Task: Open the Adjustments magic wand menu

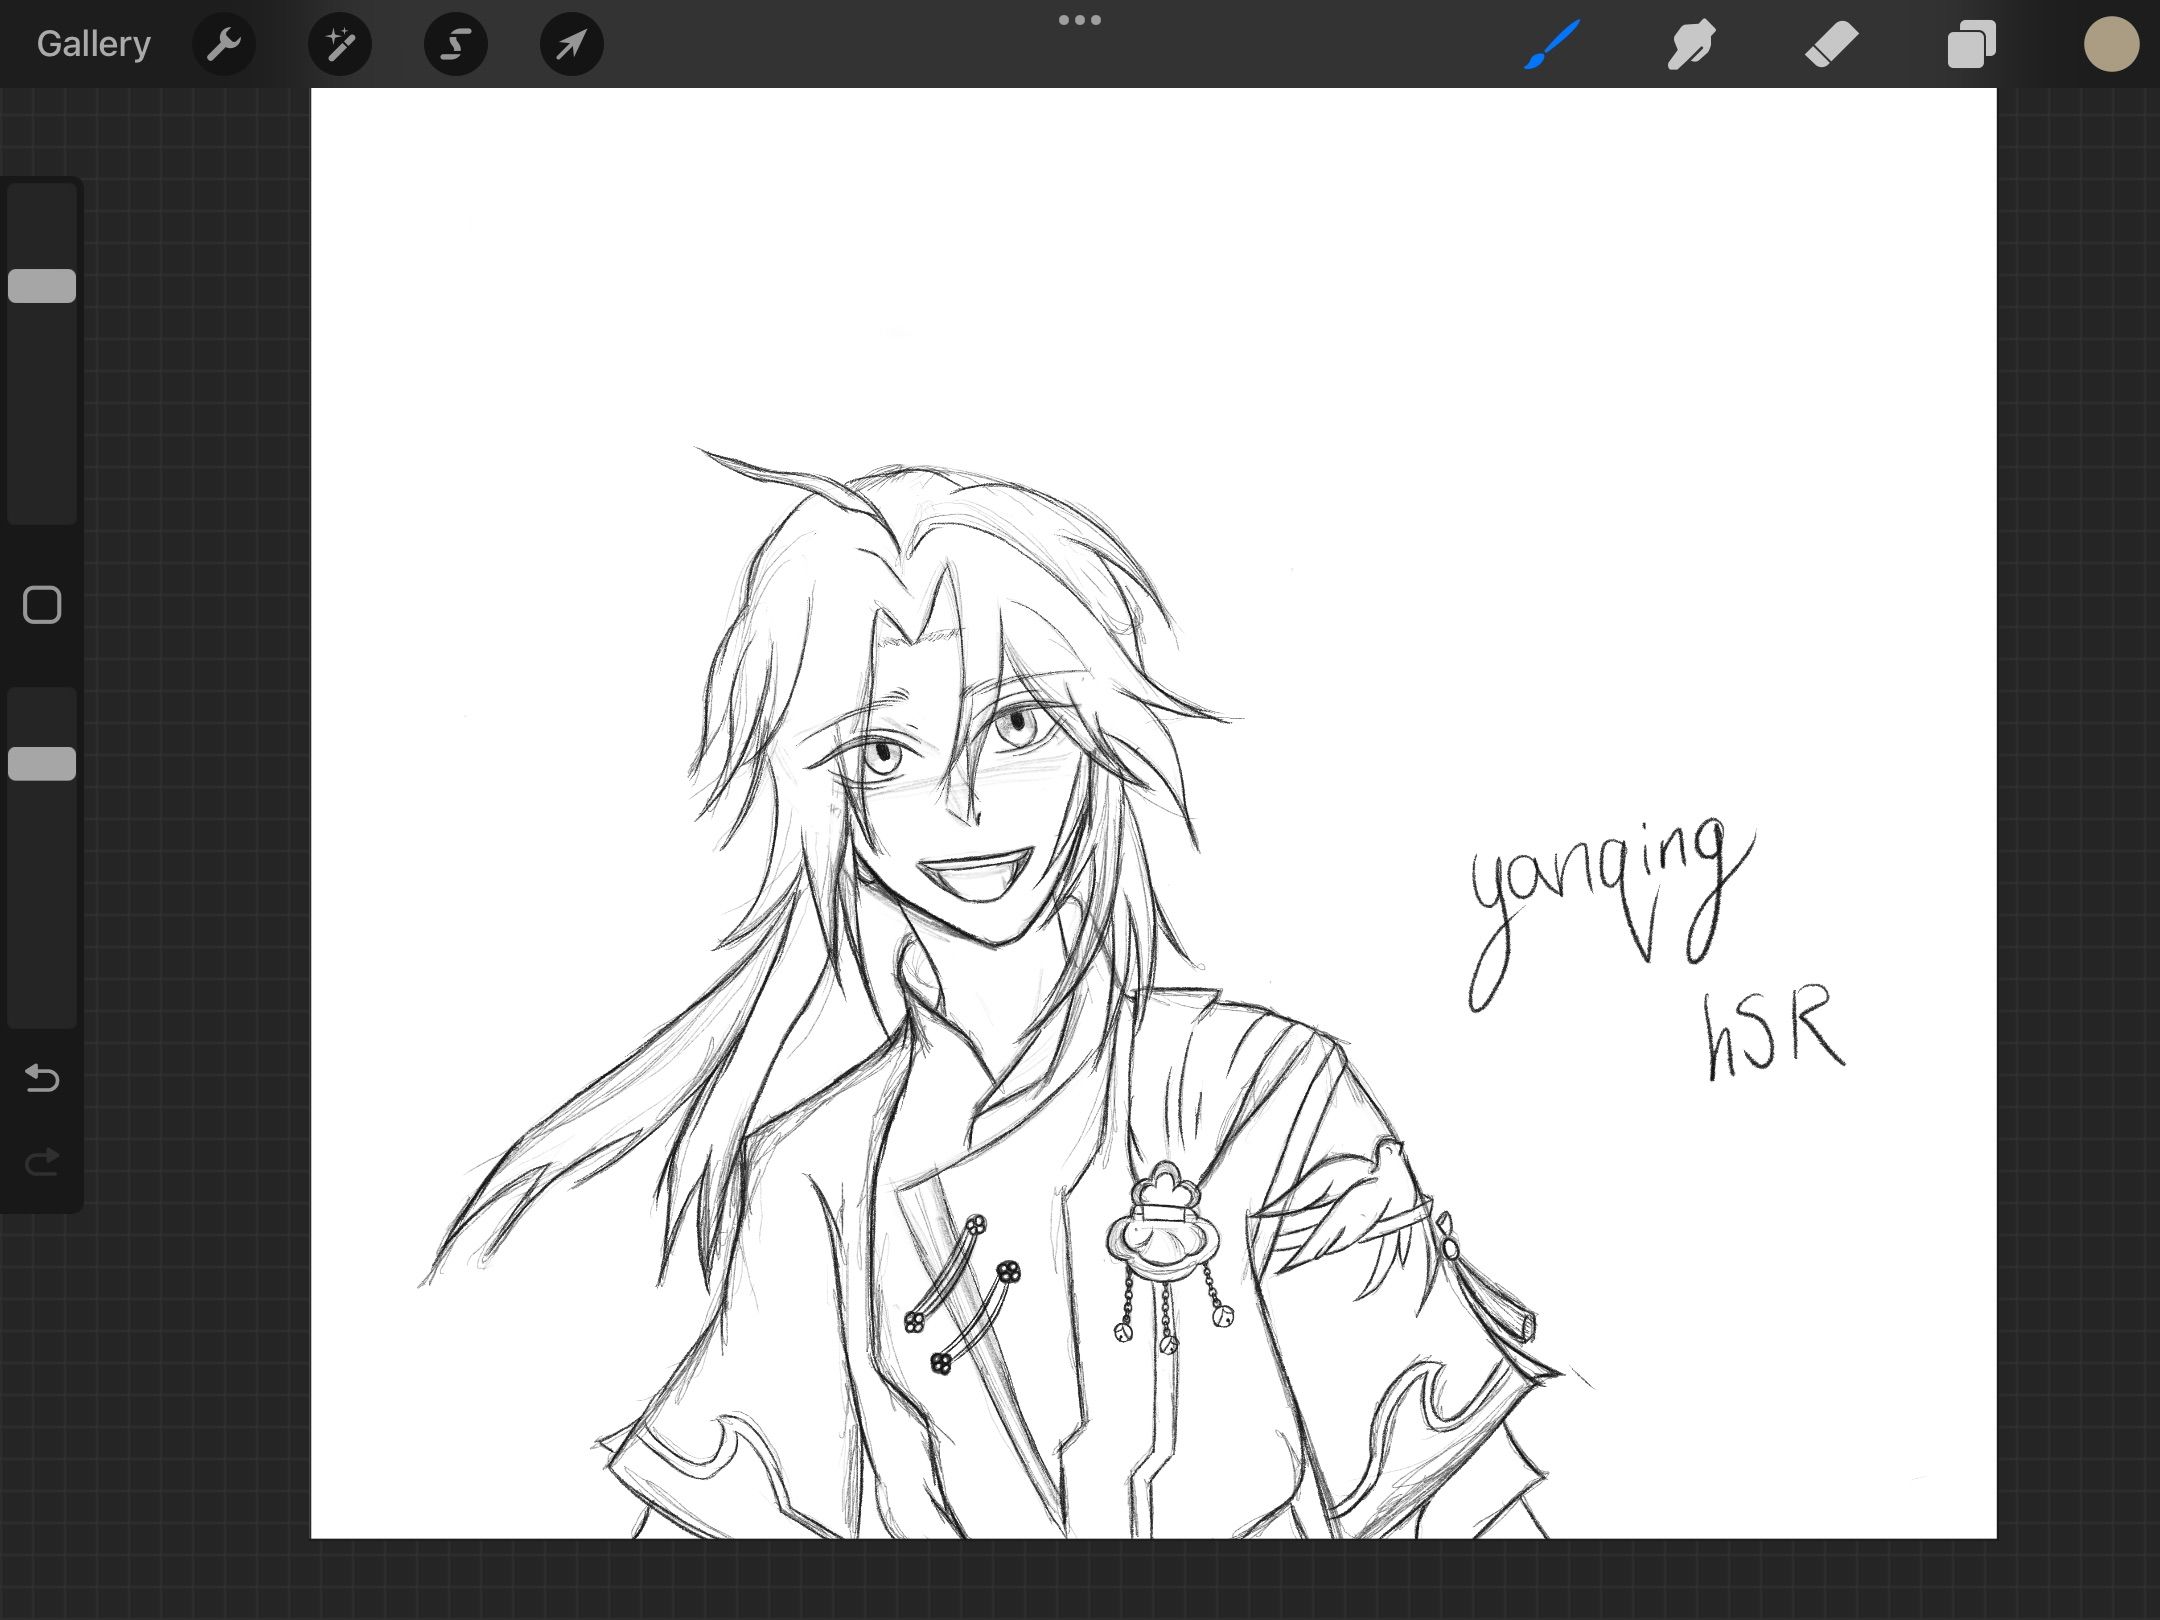Action: (x=340, y=44)
